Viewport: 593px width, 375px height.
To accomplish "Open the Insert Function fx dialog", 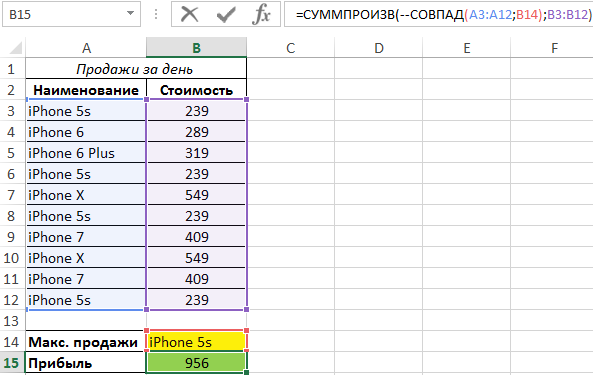I will tap(262, 15).
